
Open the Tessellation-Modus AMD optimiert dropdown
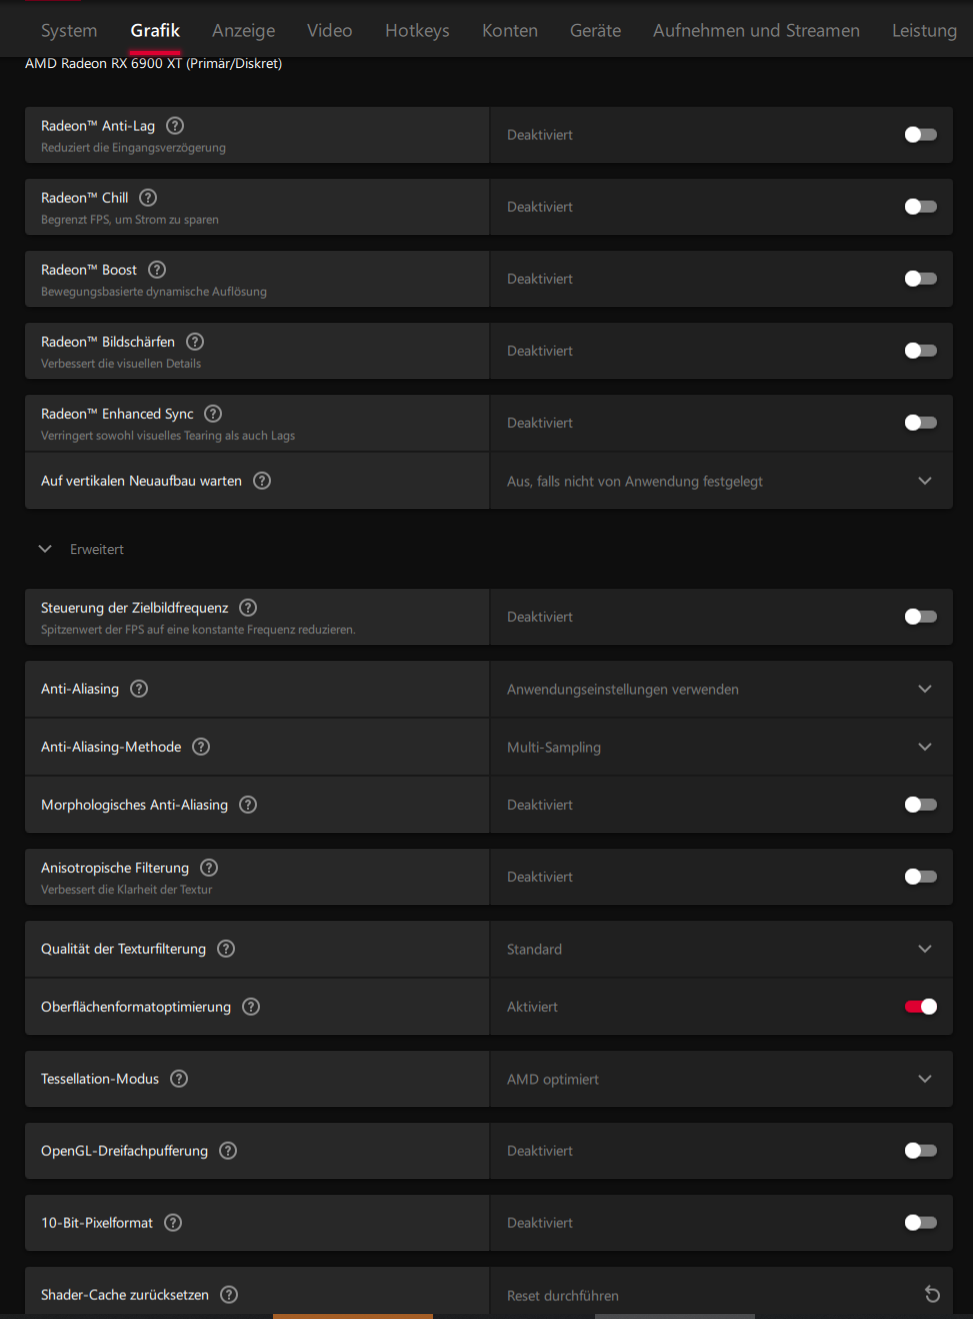[720, 1079]
